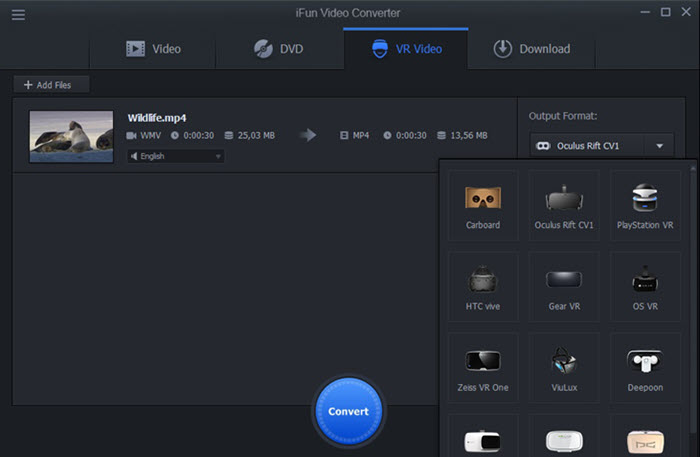Choose the Carboard headset preset
This screenshot has height=457, width=700.
(483, 206)
